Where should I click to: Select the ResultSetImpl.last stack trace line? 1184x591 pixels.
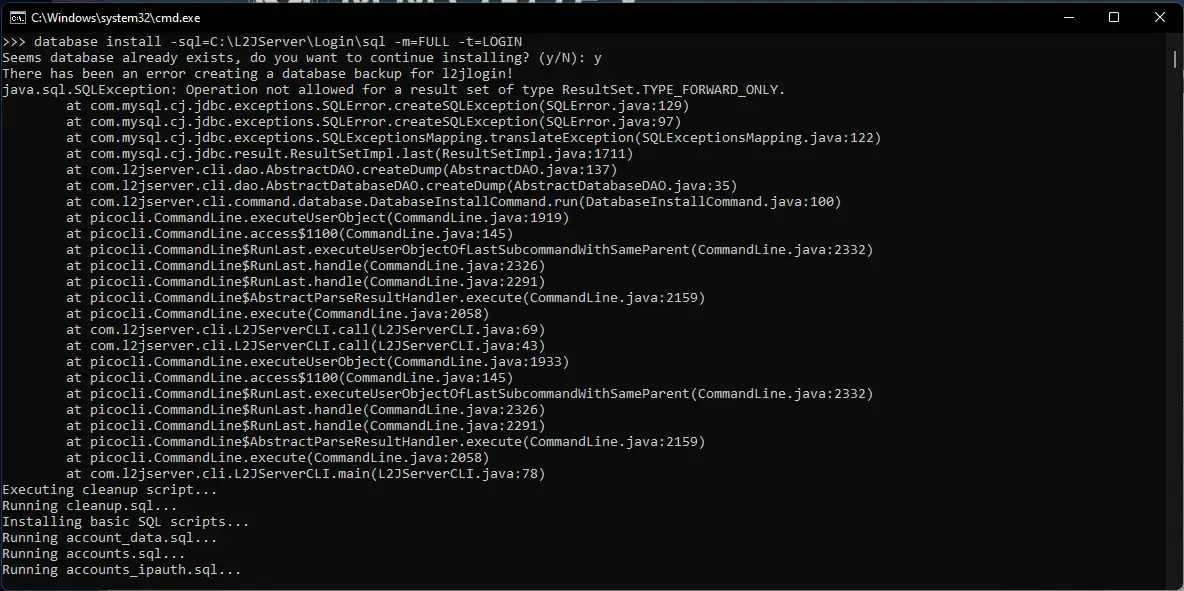pos(350,154)
